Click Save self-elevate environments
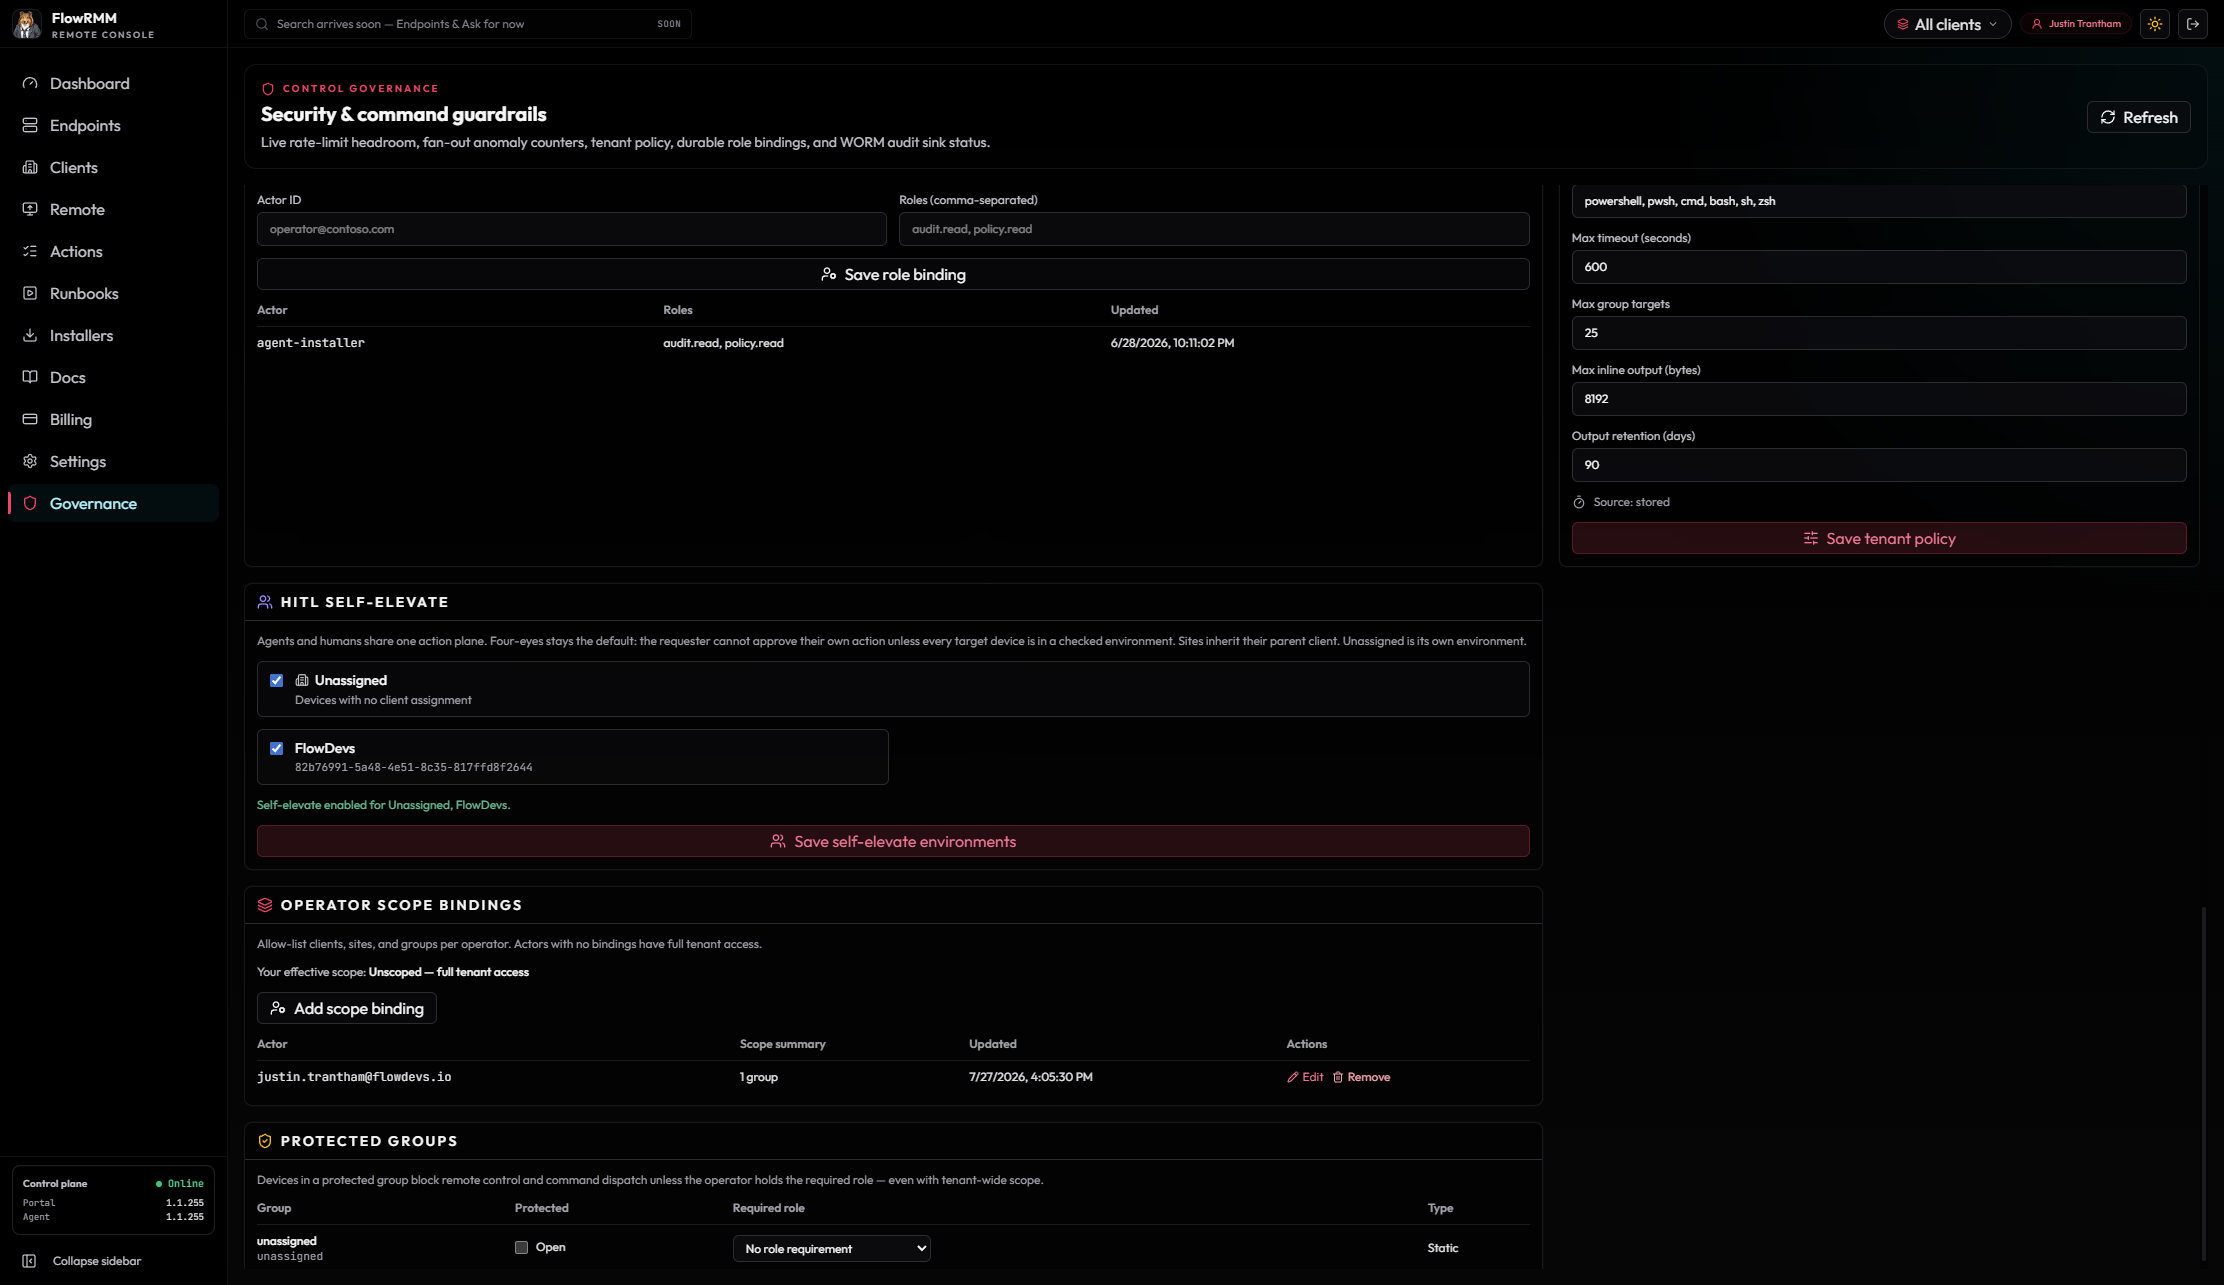The height and width of the screenshot is (1285, 2224). point(893,841)
